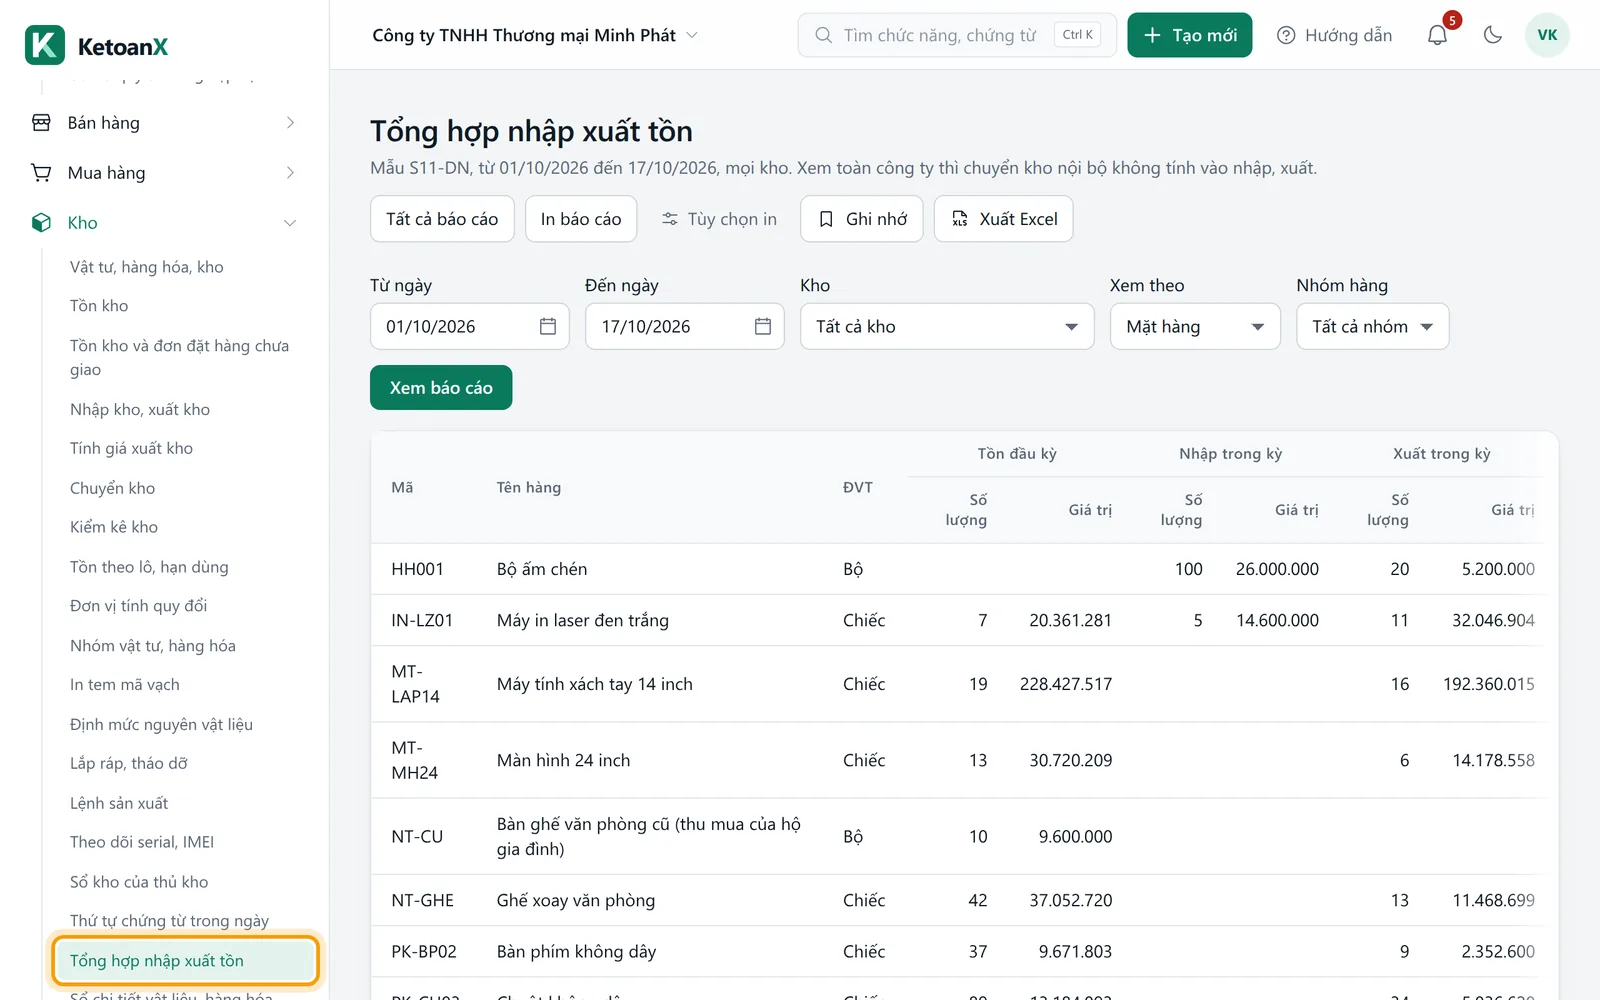Image resolution: width=1600 pixels, height=1000 pixels.
Task: Open Tồn kho menu item
Action: pyautogui.click(x=99, y=306)
